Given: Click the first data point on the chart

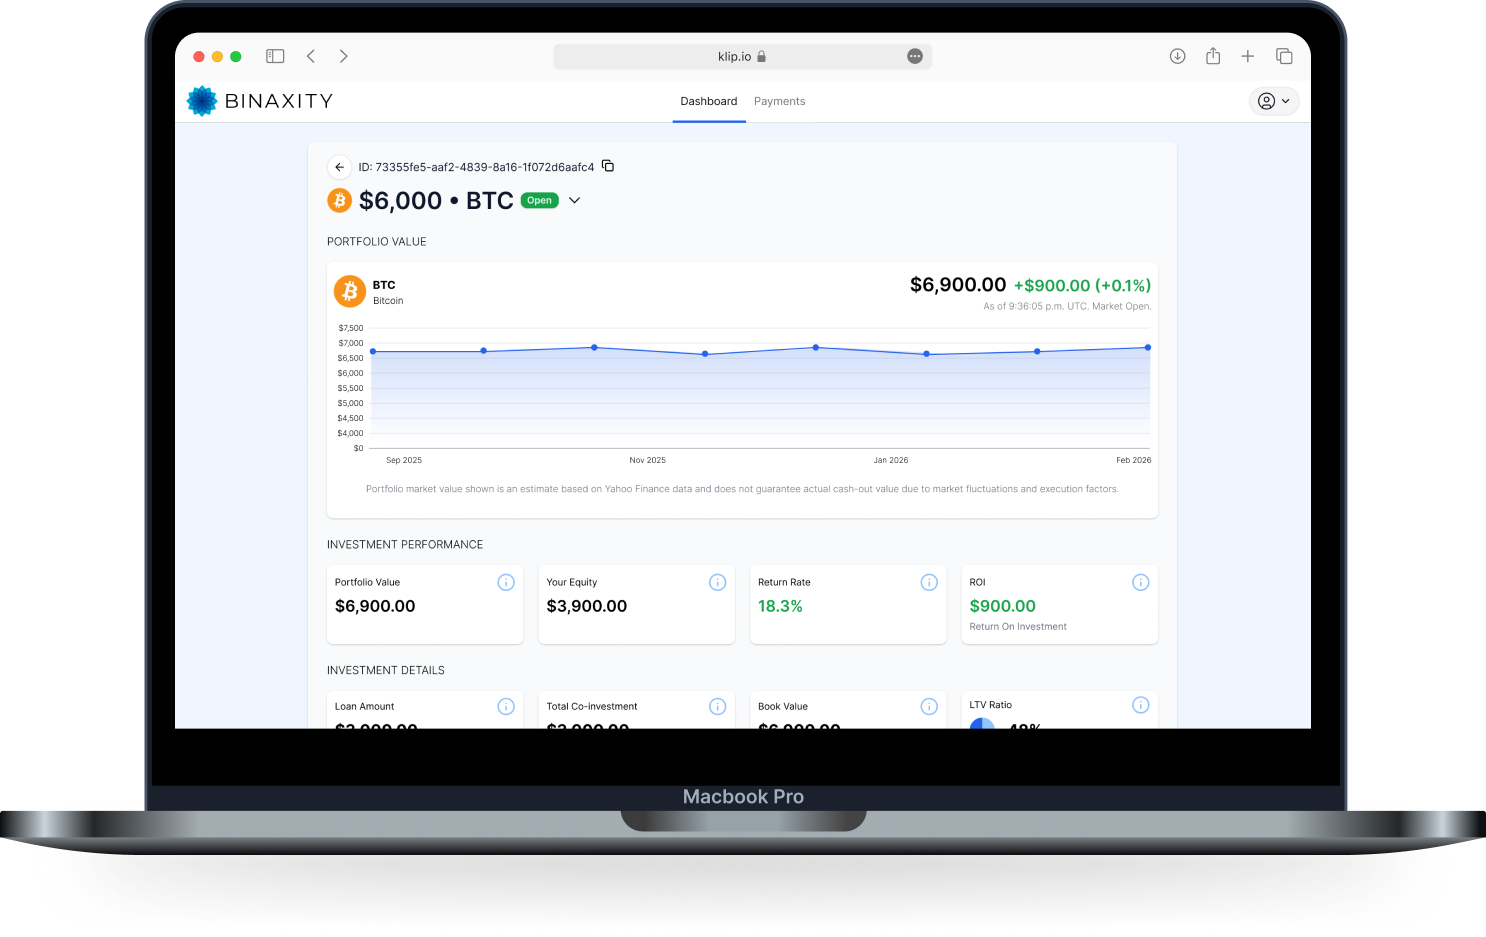Looking at the screenshot, I should tap(373, 351).
